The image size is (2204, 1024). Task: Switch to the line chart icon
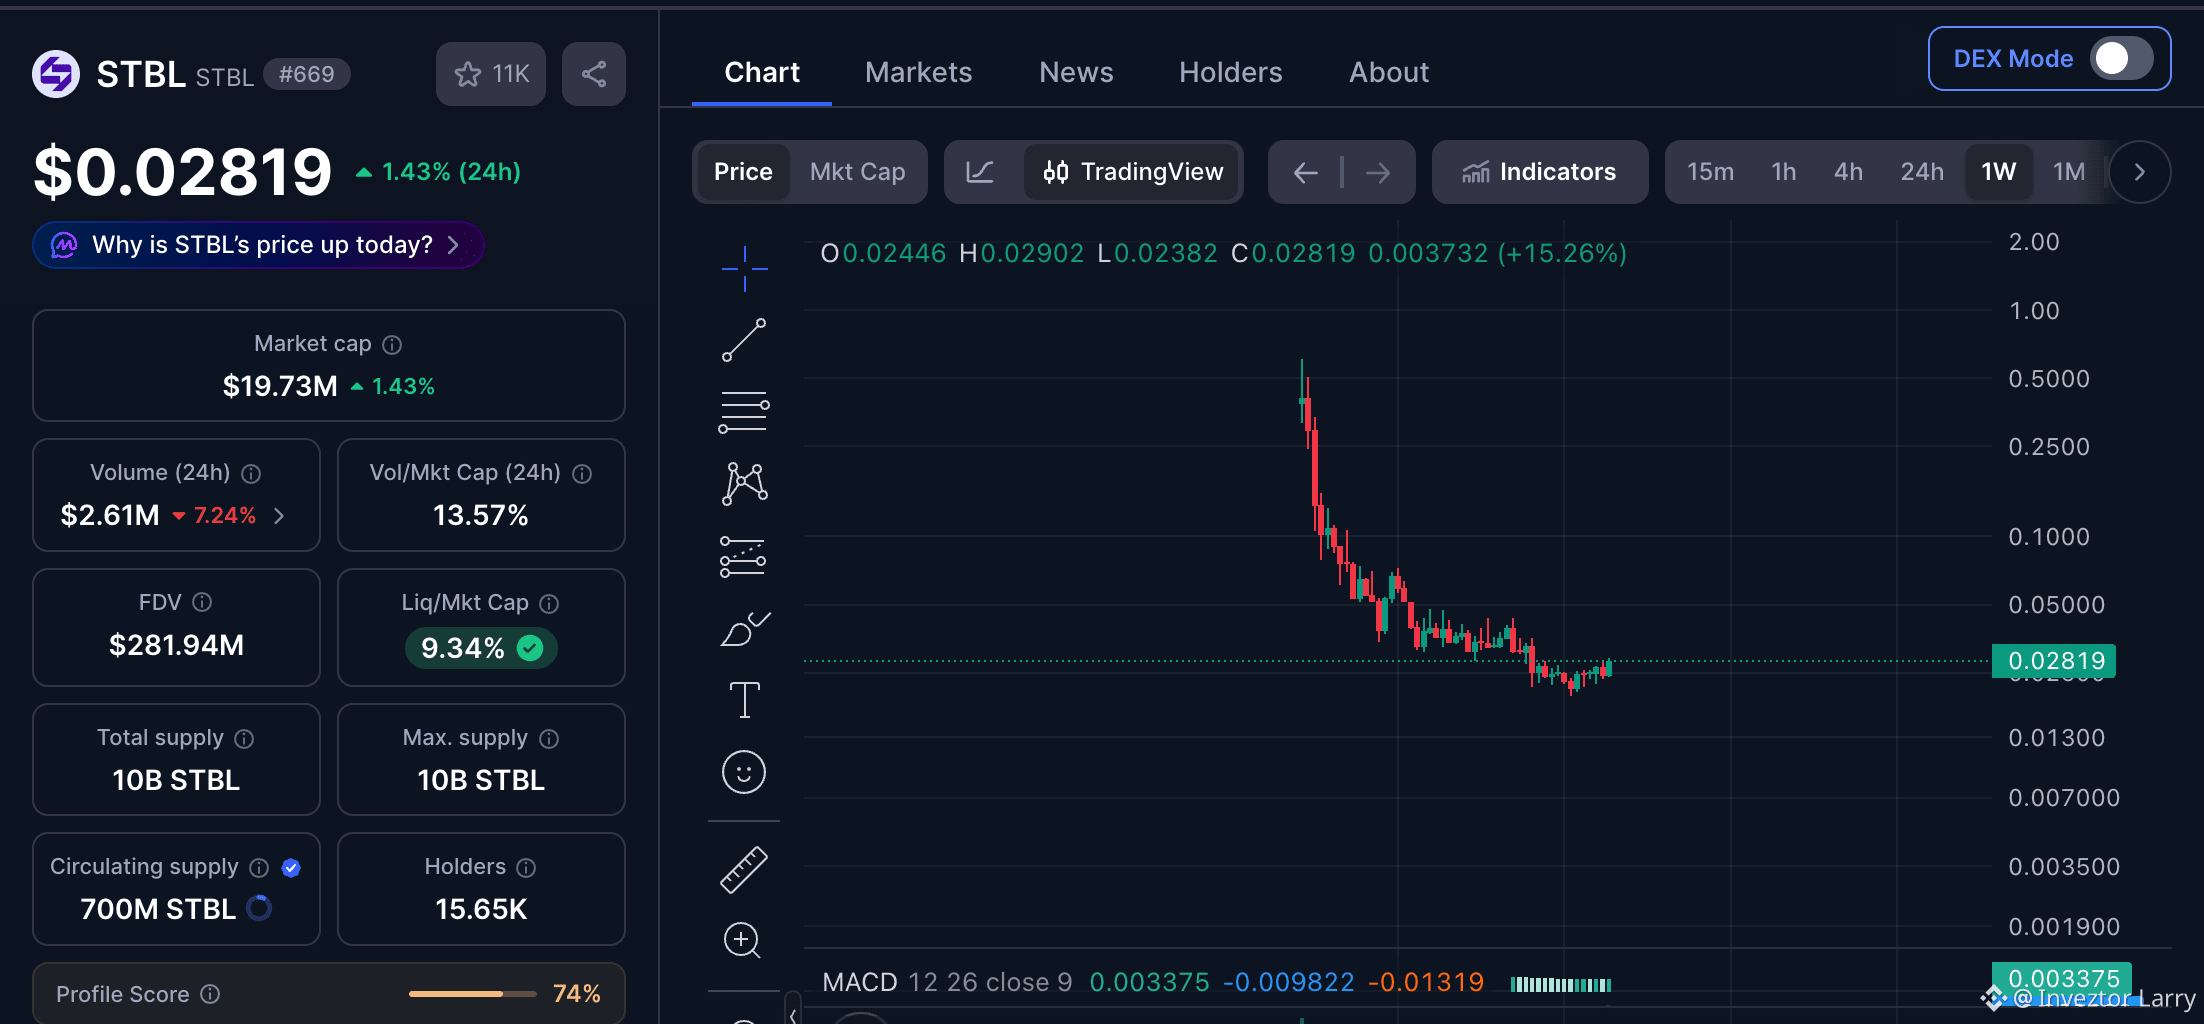pyautogui.click(x=981, y=172)
